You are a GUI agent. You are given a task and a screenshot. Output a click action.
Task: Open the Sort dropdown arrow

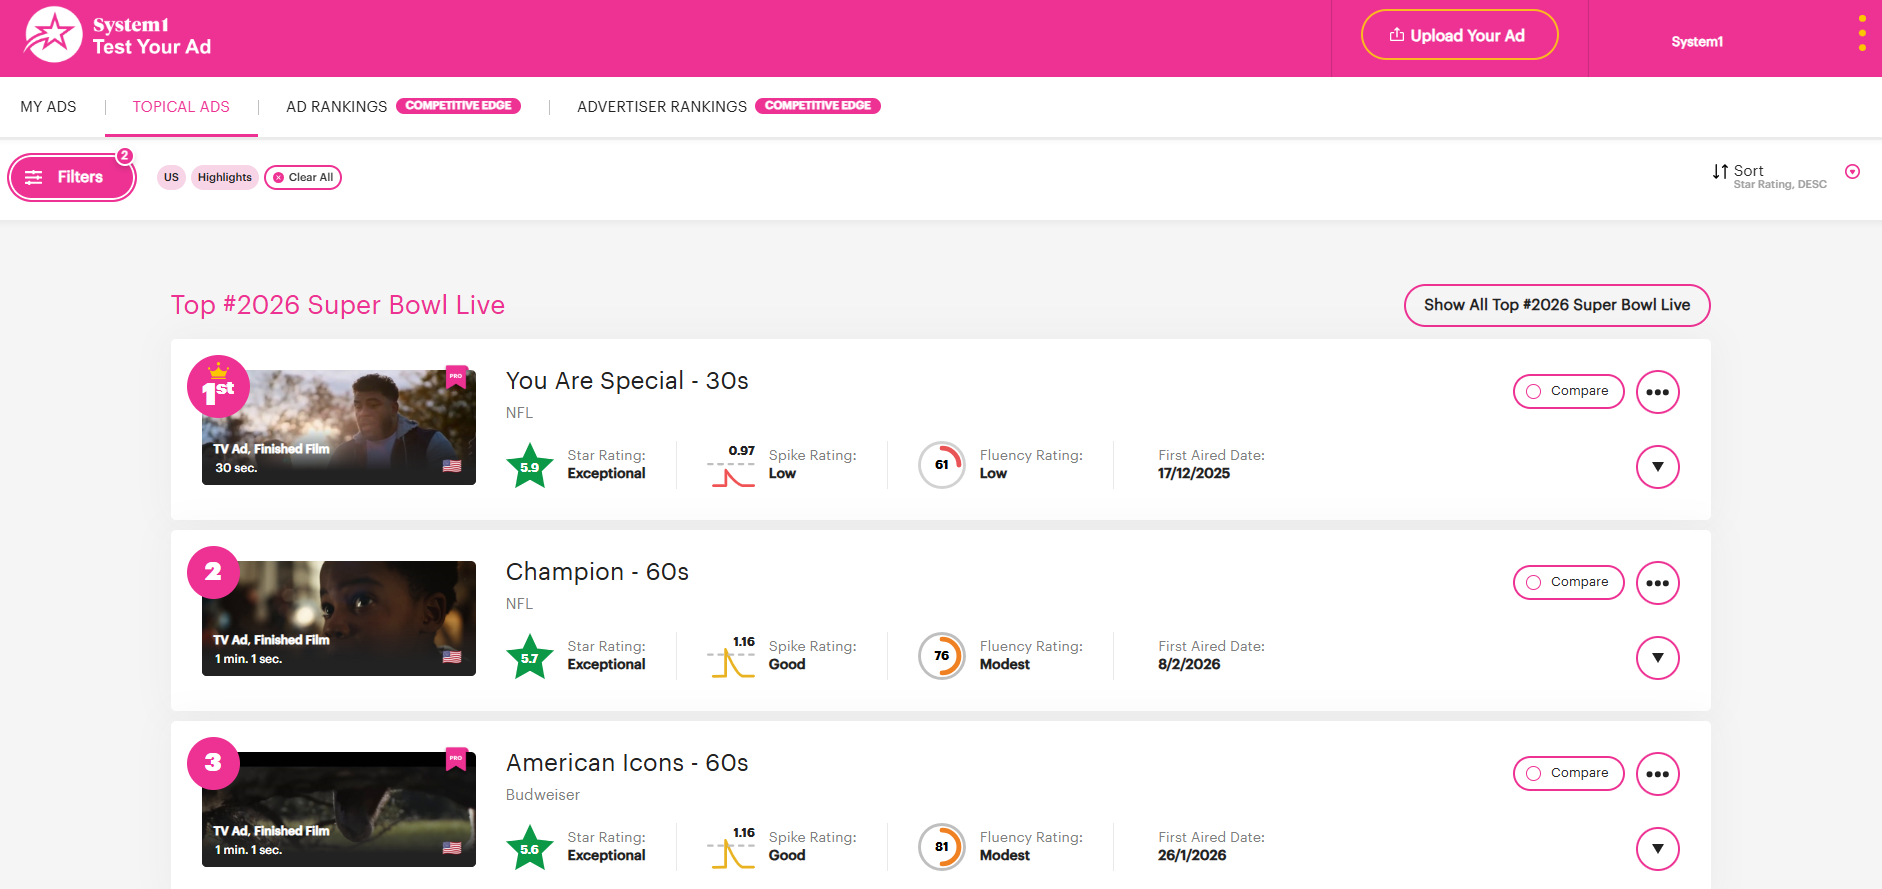(1852, 172)
